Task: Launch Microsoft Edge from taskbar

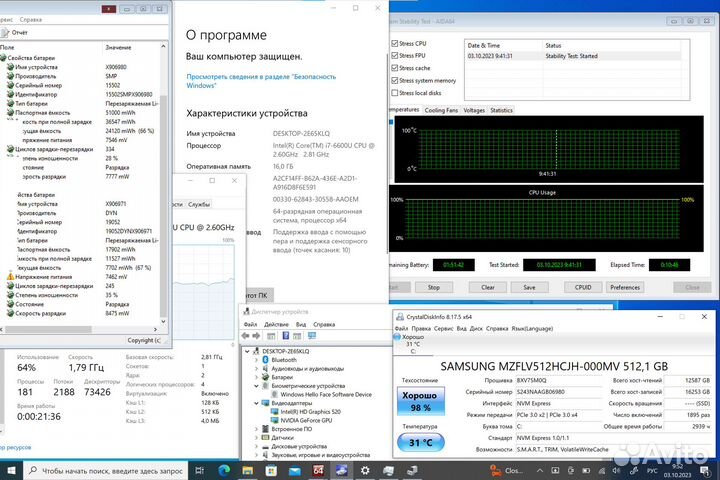Action: (x=224, y=470)
